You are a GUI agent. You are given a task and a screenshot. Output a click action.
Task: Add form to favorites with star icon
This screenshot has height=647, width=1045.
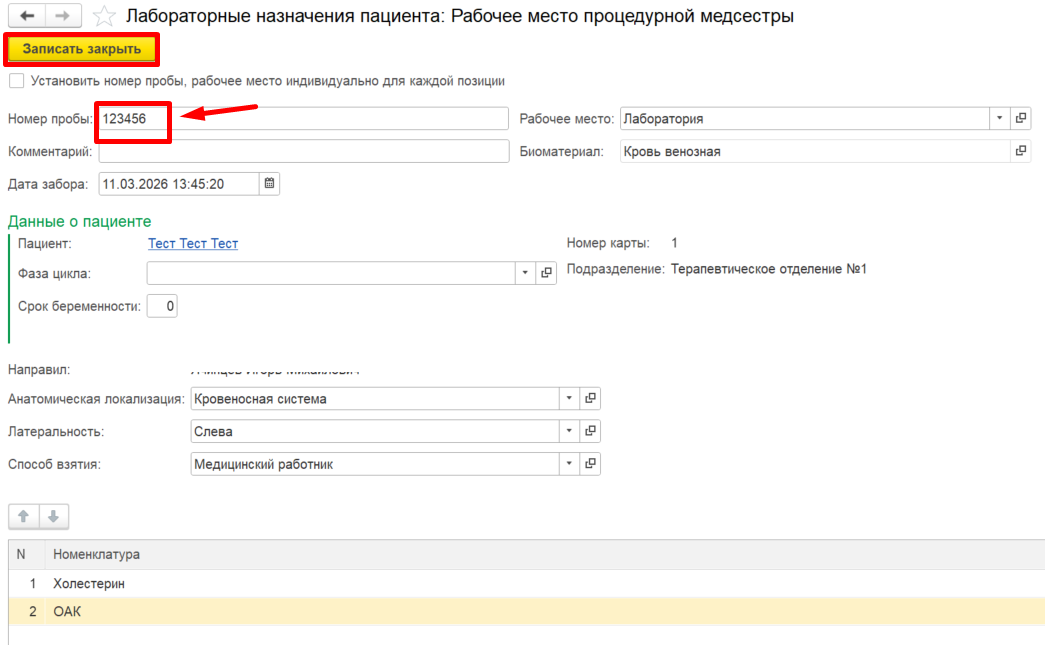102,16
